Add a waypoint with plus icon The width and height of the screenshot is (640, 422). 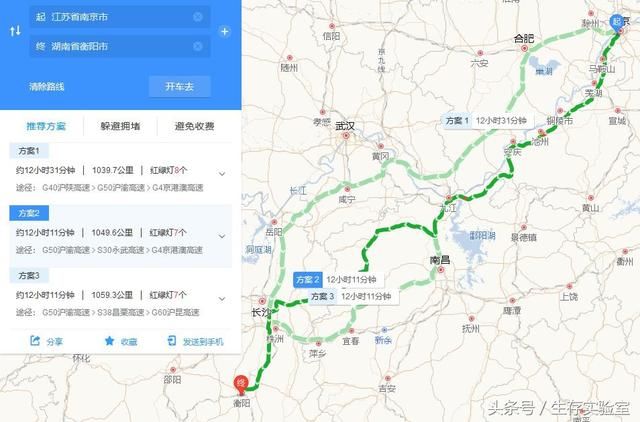[224, 31]
